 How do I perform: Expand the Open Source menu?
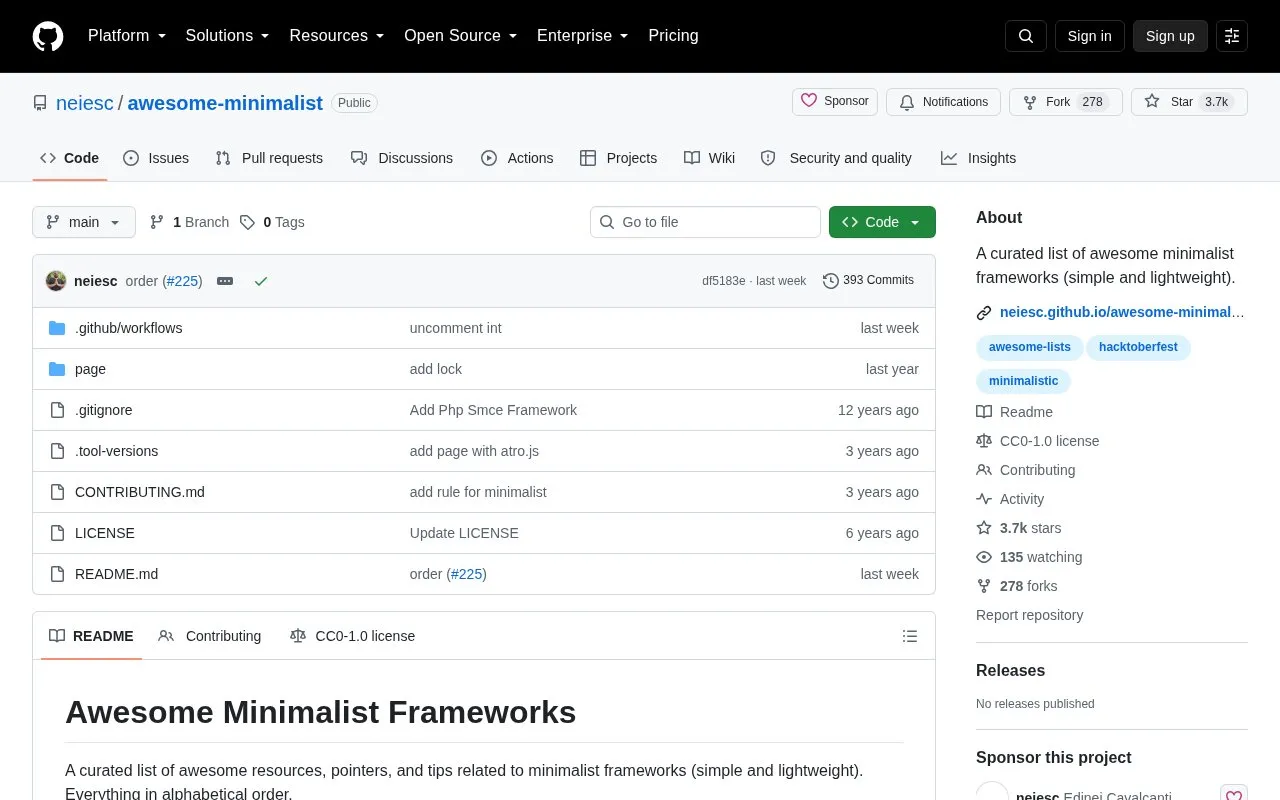click(461, 36)
